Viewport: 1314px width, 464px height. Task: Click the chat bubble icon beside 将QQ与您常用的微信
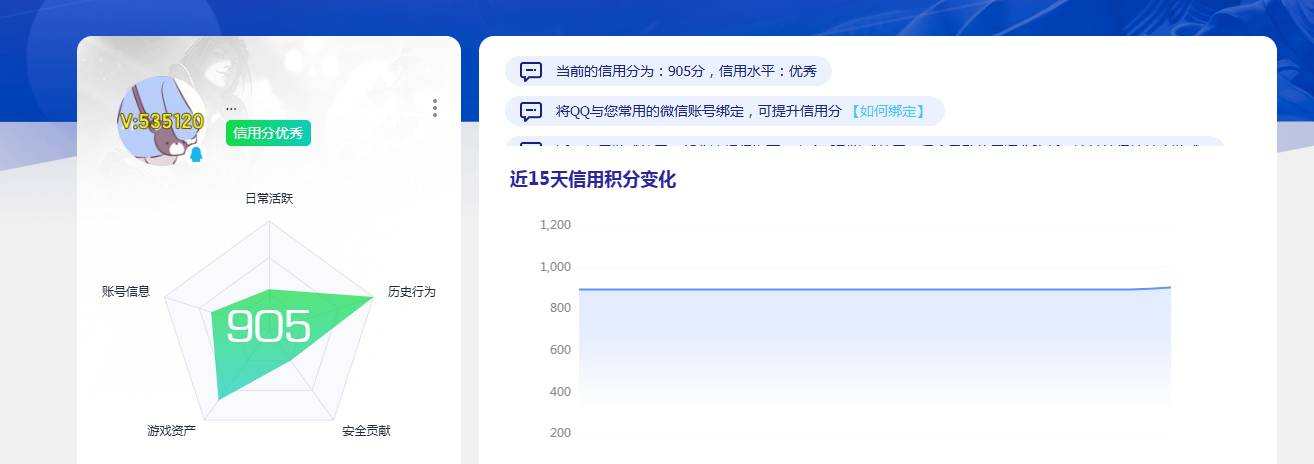point(531,111)
